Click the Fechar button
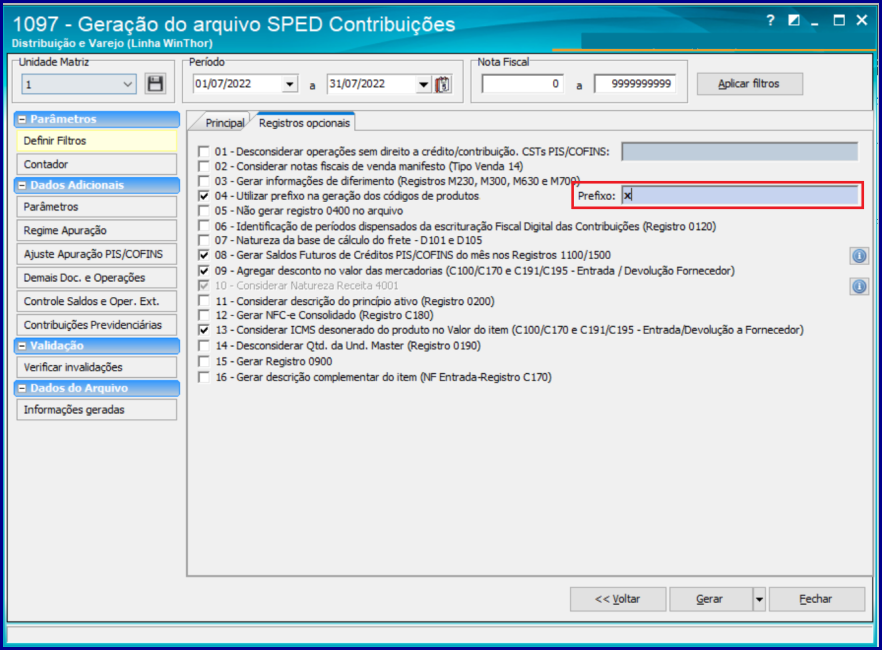The width and height of the screenshot is (882, 650). click(x=816, y=599)
